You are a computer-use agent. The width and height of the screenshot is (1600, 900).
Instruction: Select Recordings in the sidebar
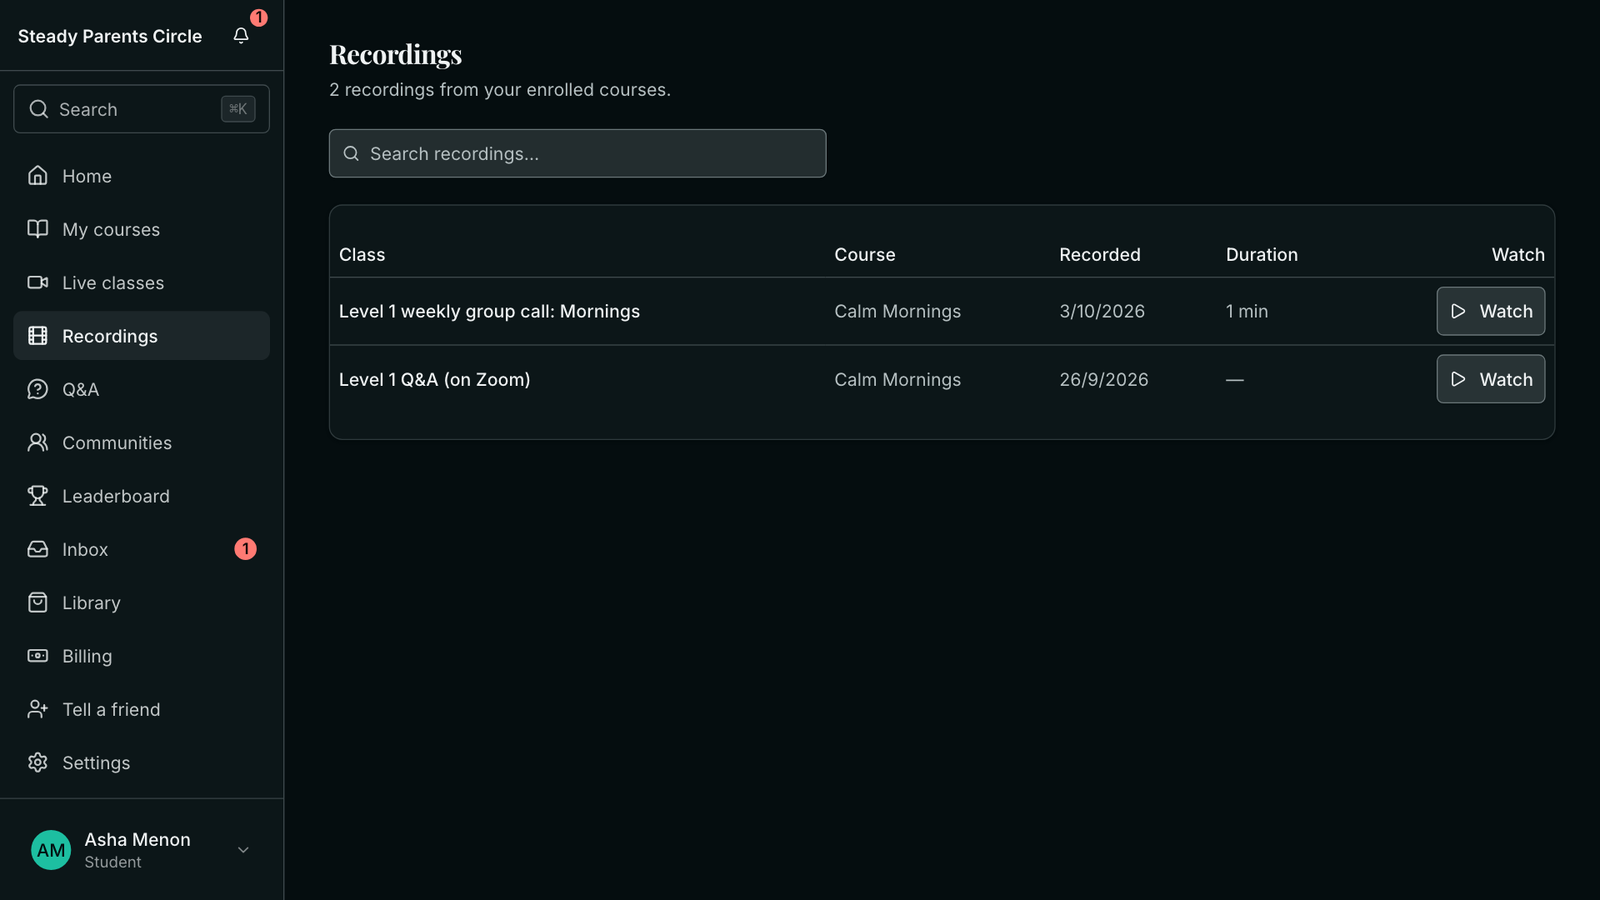click(142, 336)
